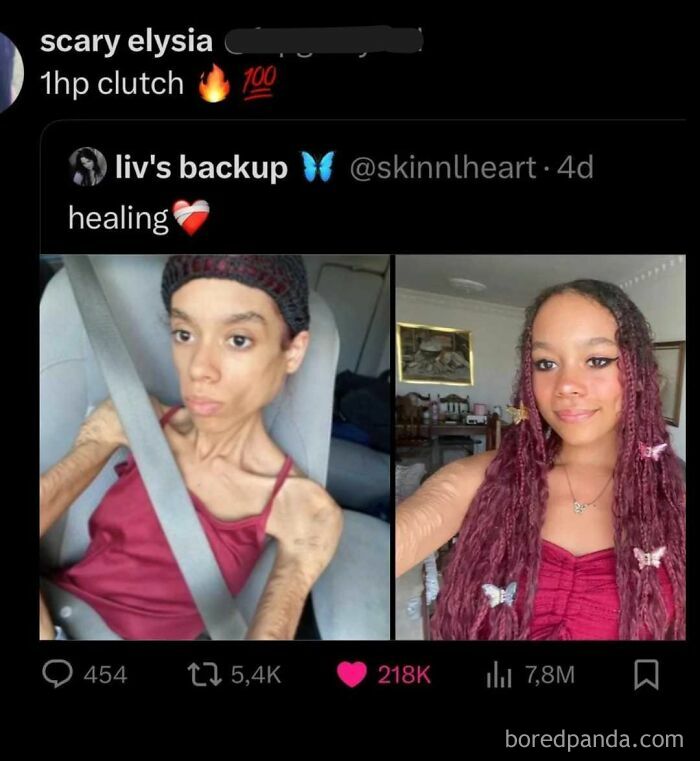Click the 100 emoji
Screen dimensions: 700x761
point(260,83)
